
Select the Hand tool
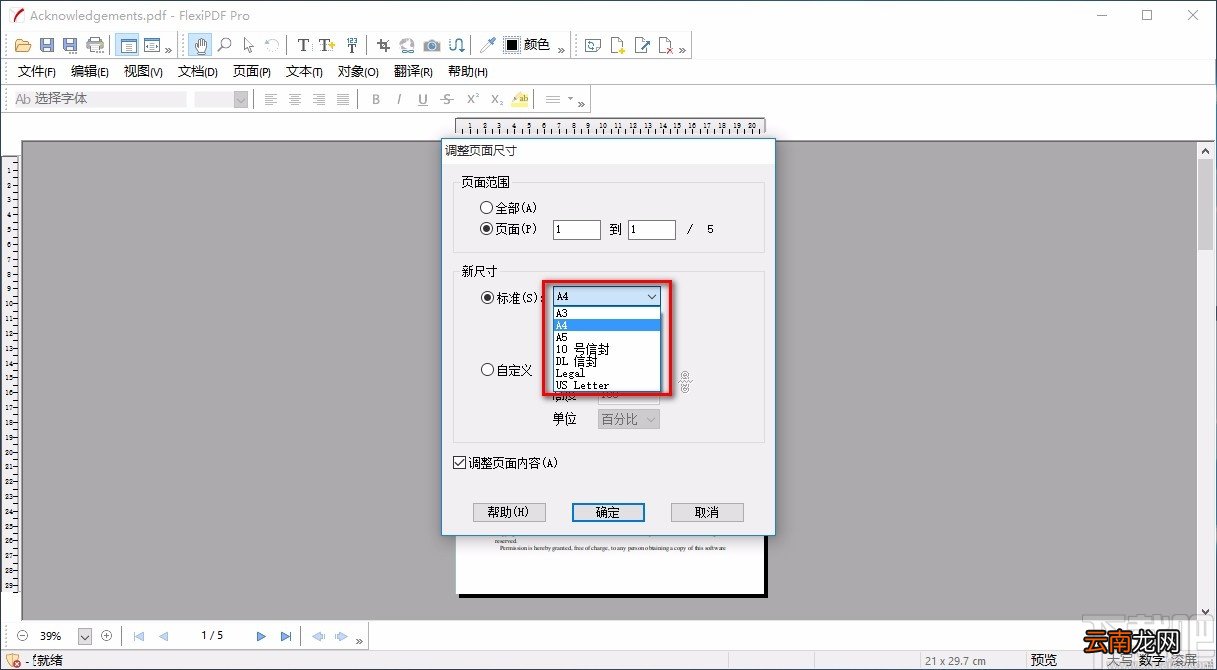point(201,45)
